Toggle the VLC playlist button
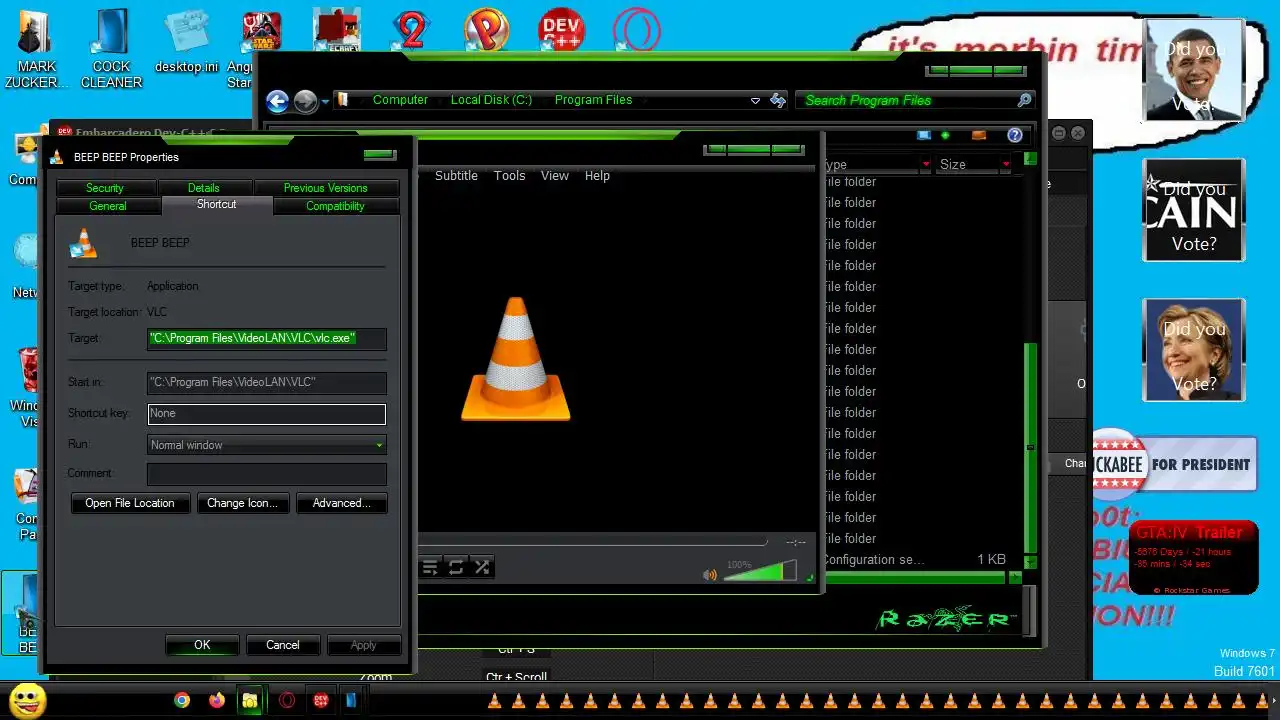The image size is (1280, 720). [430, 567]
